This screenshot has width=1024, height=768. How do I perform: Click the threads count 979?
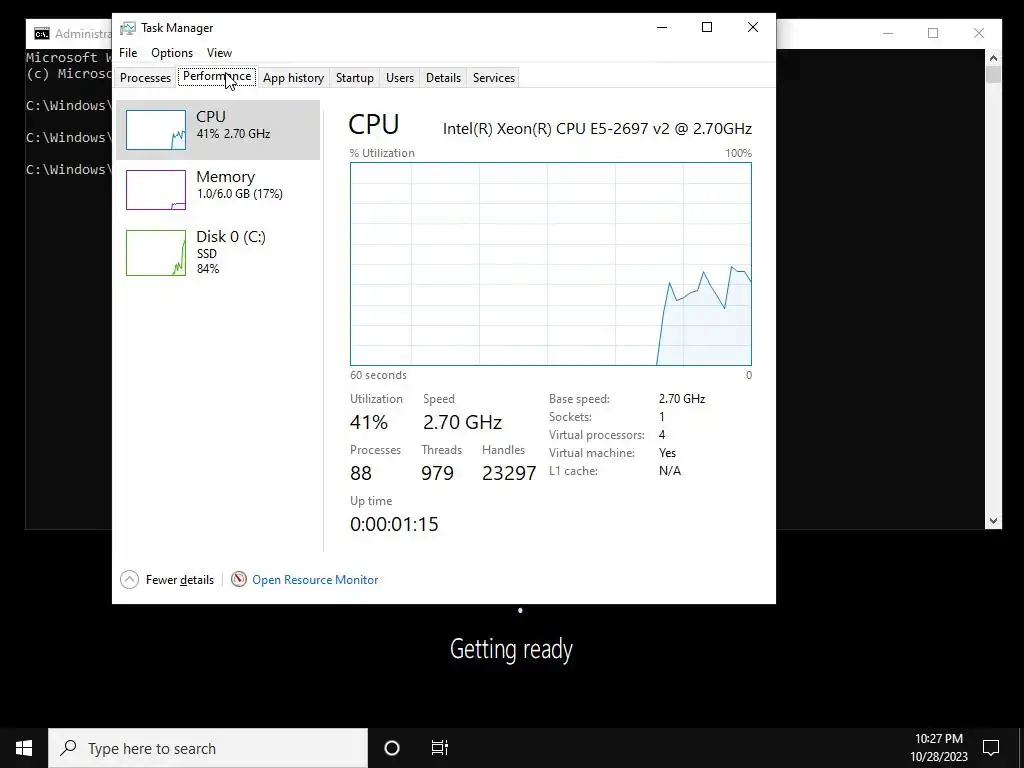[x=438, y=473]
